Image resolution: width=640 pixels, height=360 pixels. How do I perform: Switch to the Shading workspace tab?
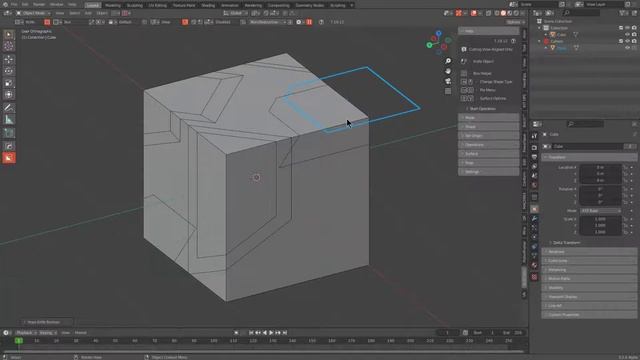(208, 5)
